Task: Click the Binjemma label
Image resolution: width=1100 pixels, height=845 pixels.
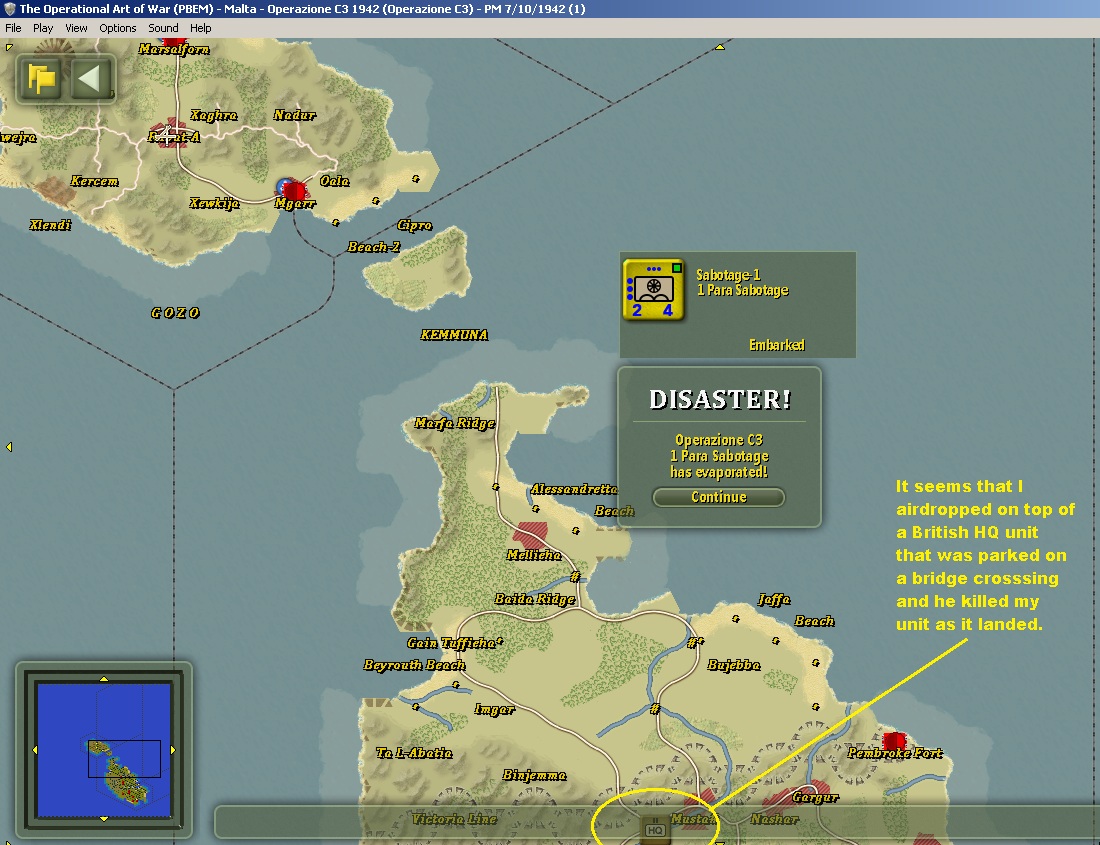Action: 535,776
